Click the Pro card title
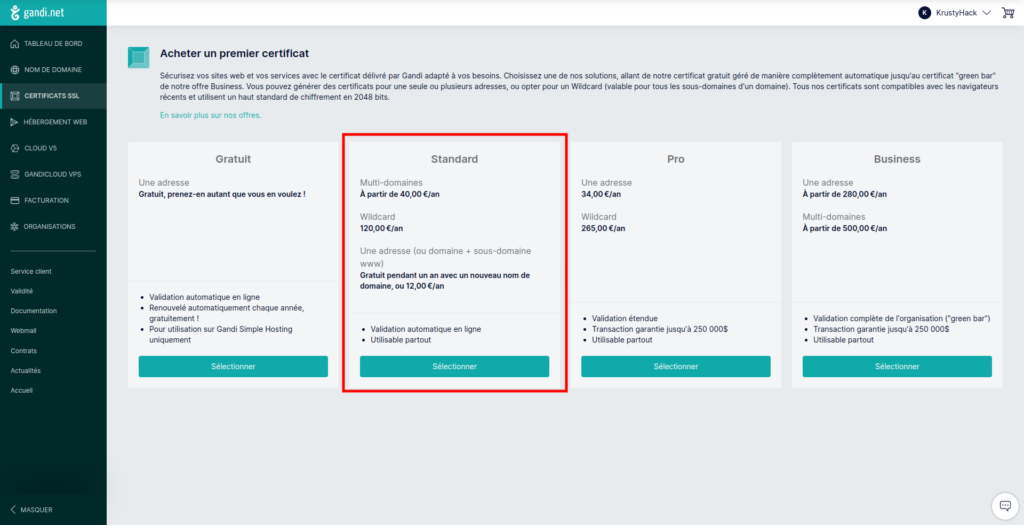This screenshot has height=525, width=1024. click(676, 159)
